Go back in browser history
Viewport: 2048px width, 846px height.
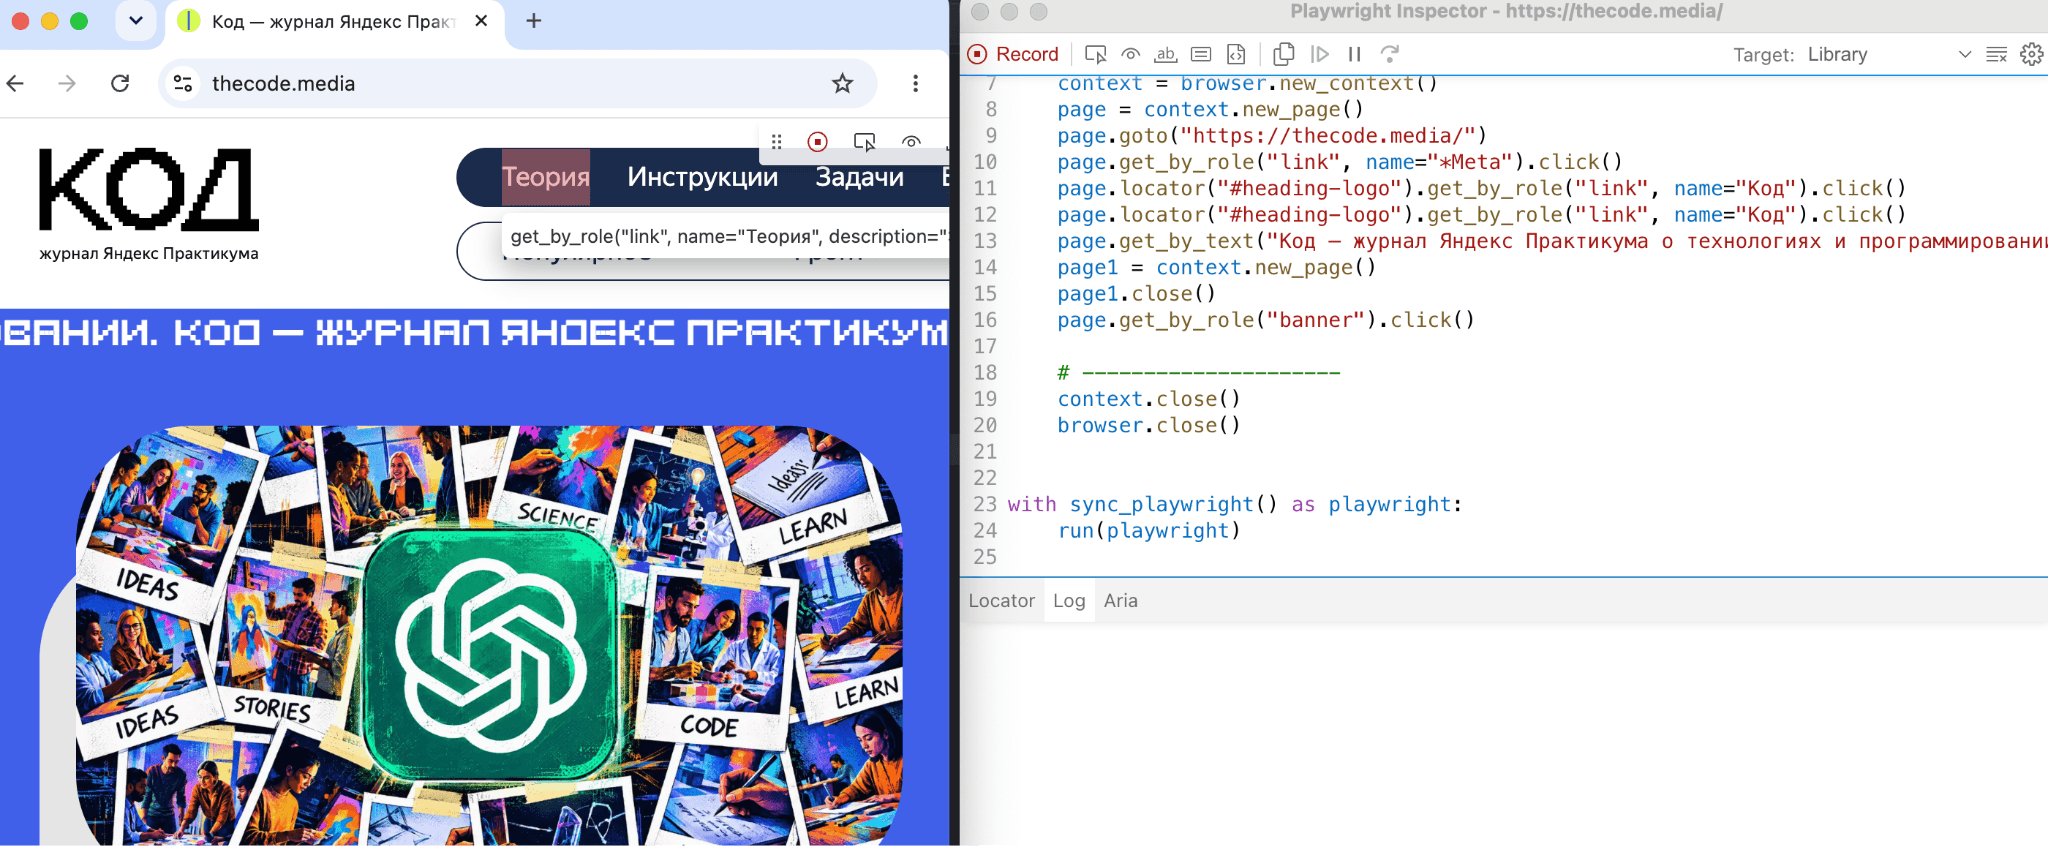point(16,83)
